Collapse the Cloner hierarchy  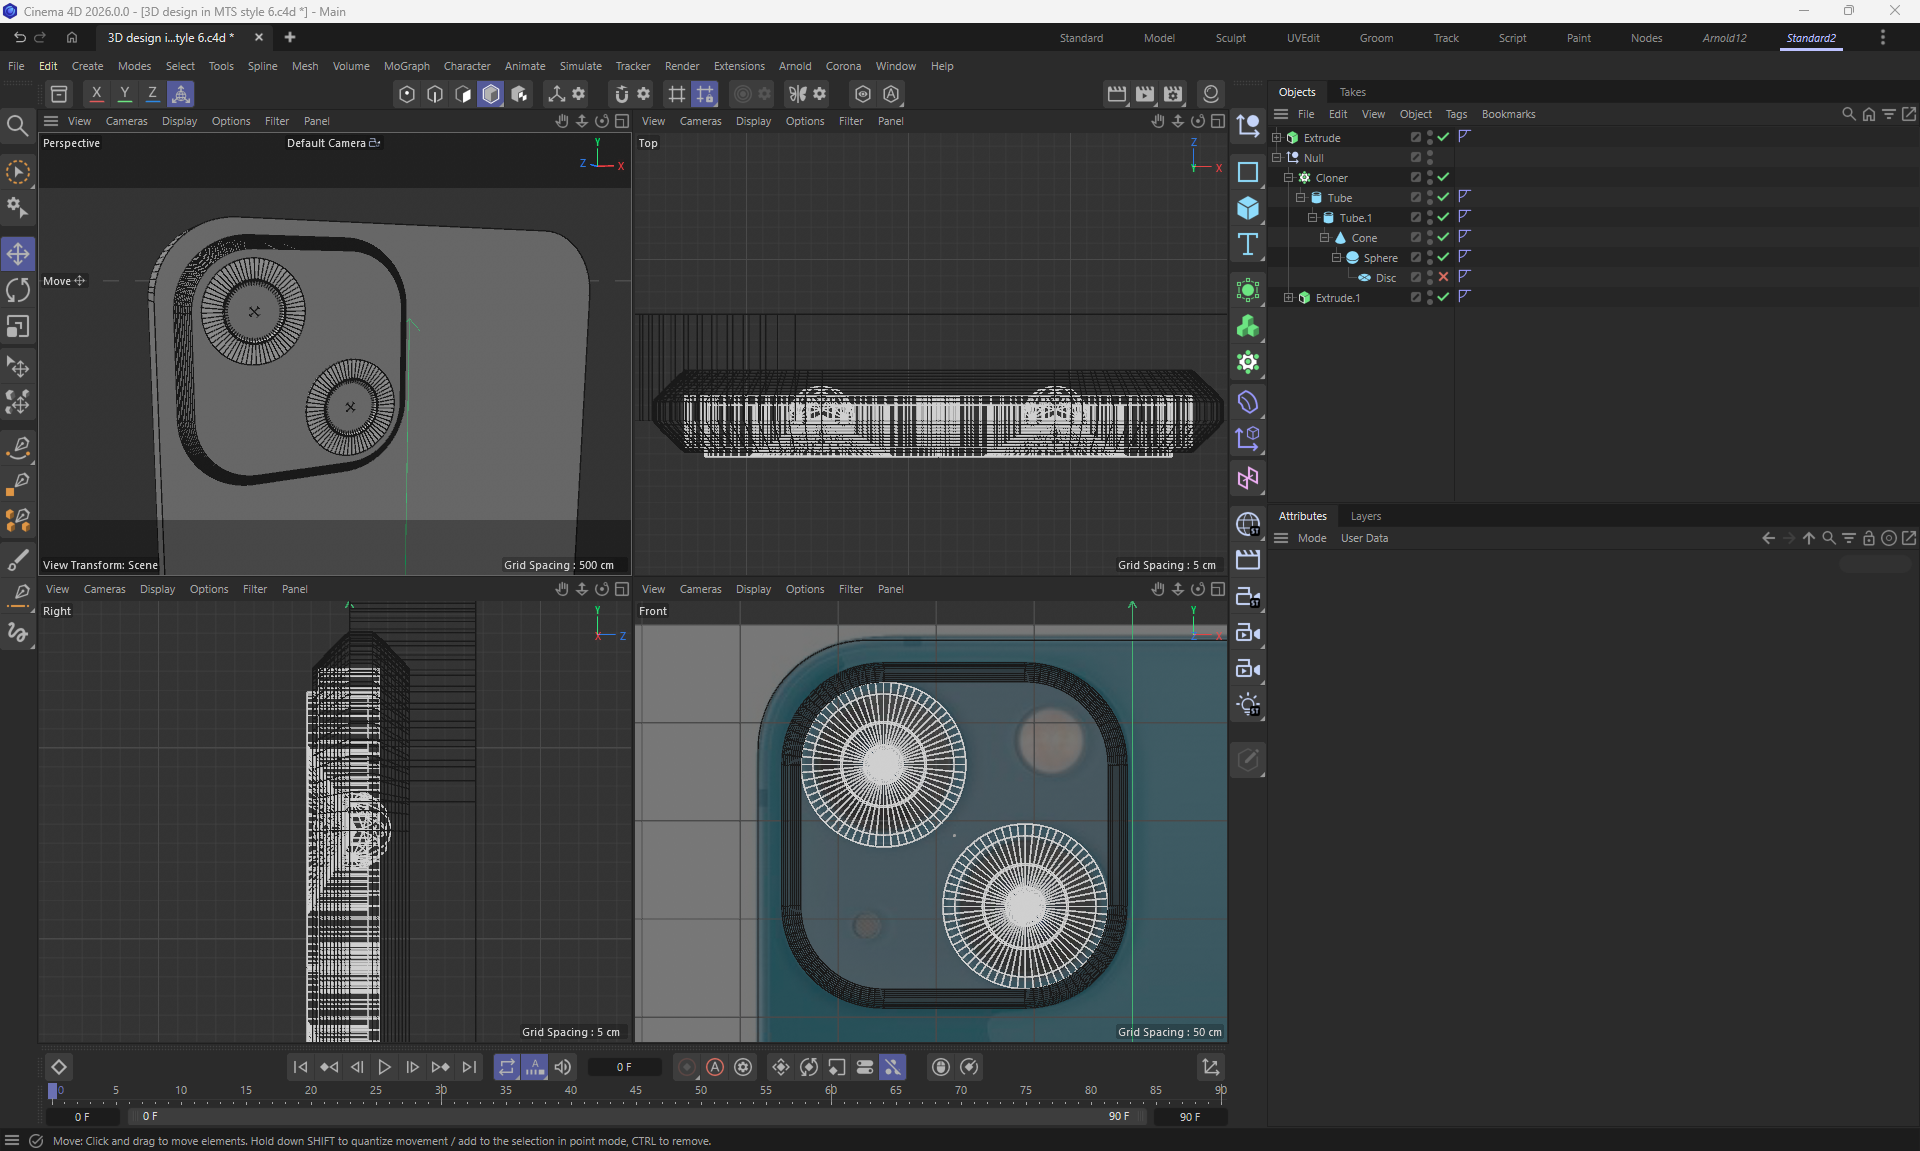(x=1289, y=177)
